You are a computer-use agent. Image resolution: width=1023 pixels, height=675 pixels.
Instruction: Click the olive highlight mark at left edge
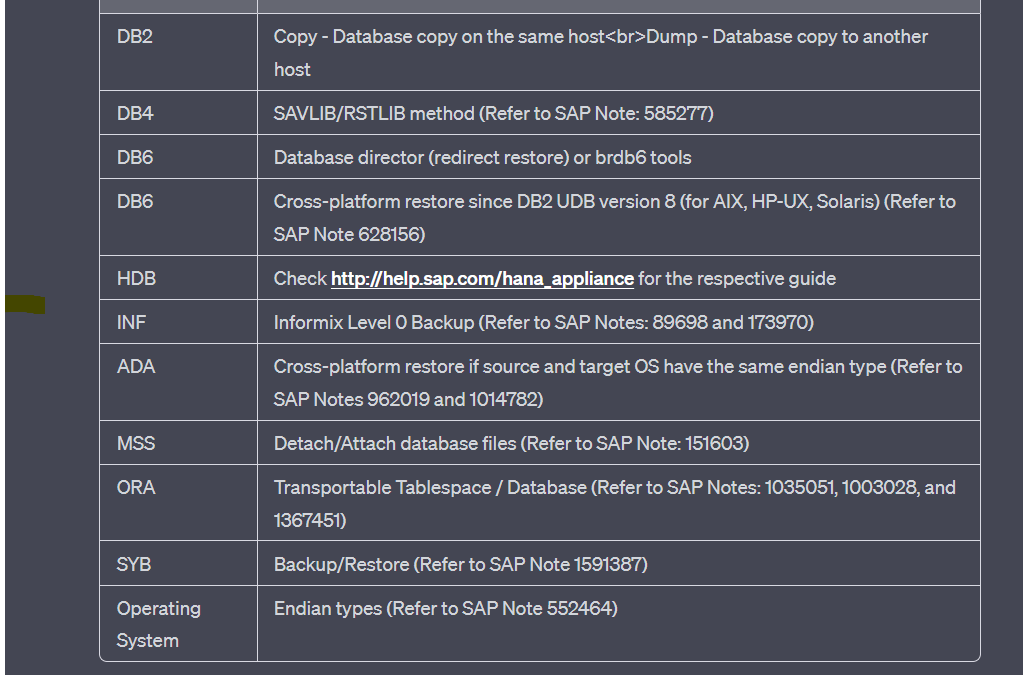(25, 305)
